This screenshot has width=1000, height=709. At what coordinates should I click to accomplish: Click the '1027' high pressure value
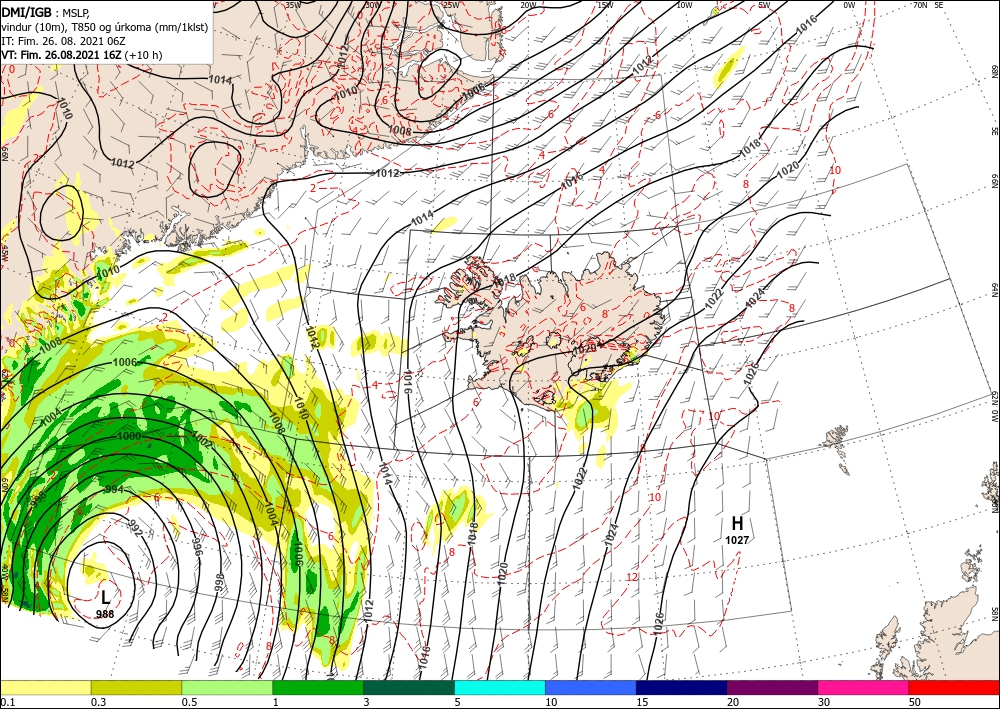coord(737,540)
